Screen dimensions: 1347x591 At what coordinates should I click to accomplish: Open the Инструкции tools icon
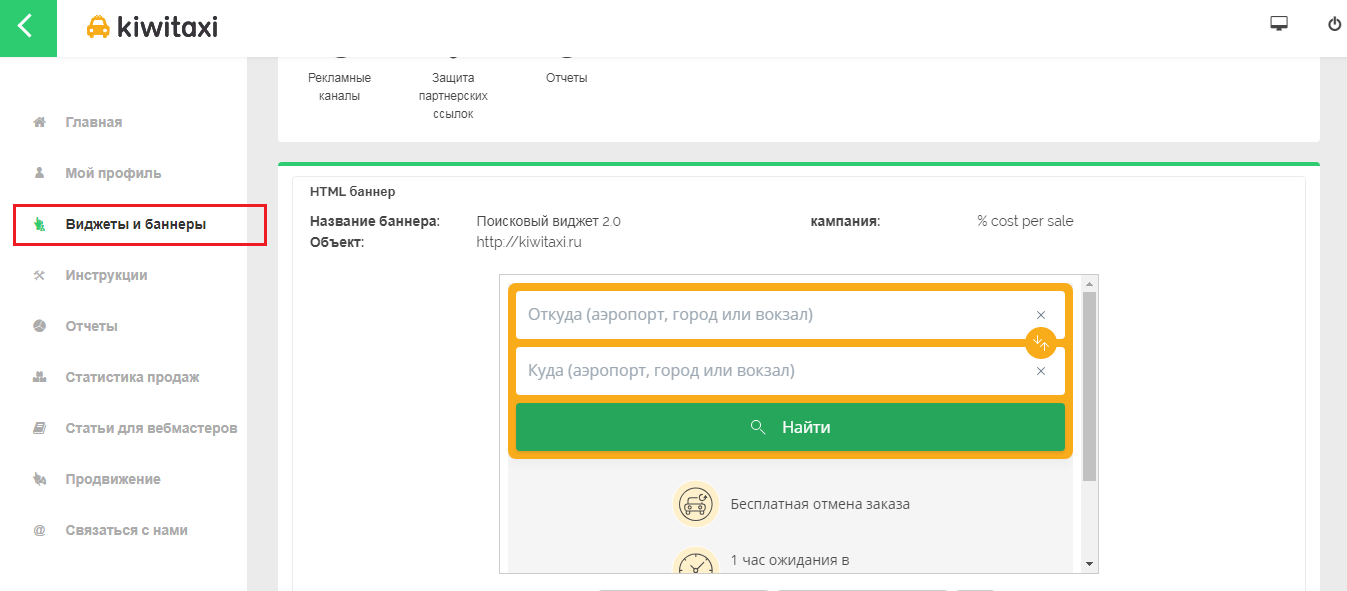point(39,274)
